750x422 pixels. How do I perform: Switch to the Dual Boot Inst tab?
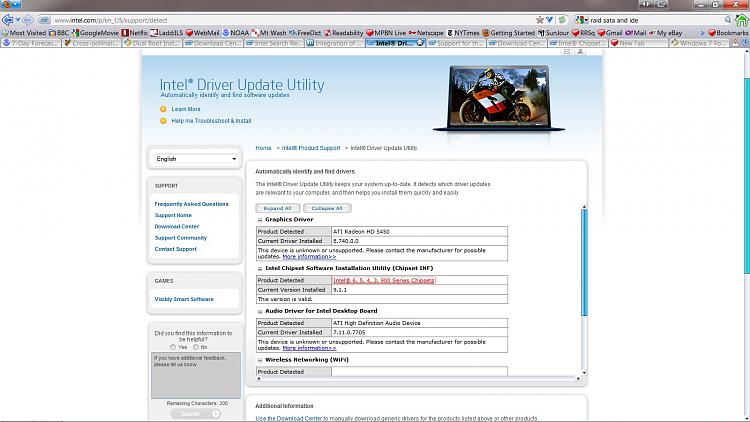tap(152, 43)
